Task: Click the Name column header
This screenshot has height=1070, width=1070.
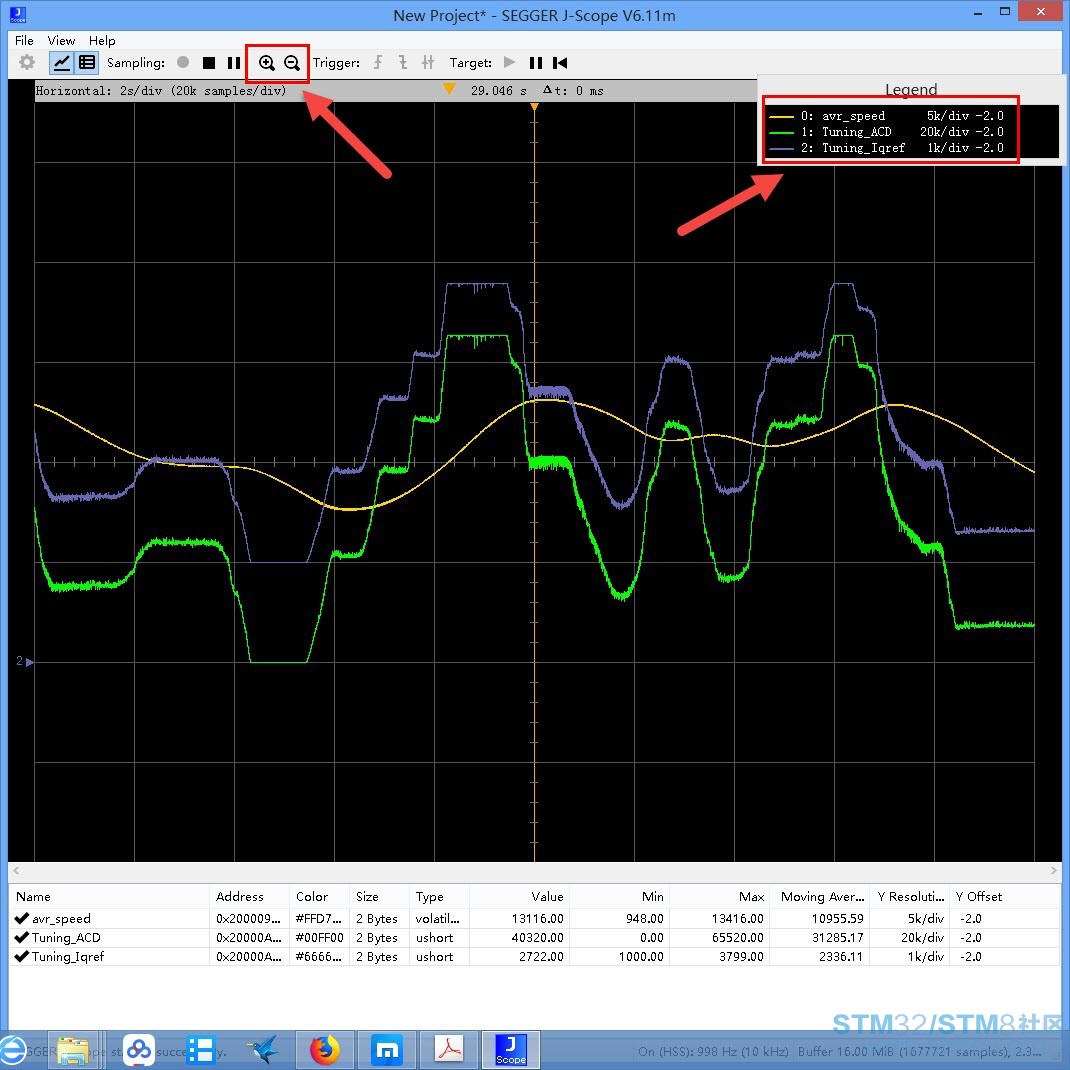Action: tap(109, 897)
